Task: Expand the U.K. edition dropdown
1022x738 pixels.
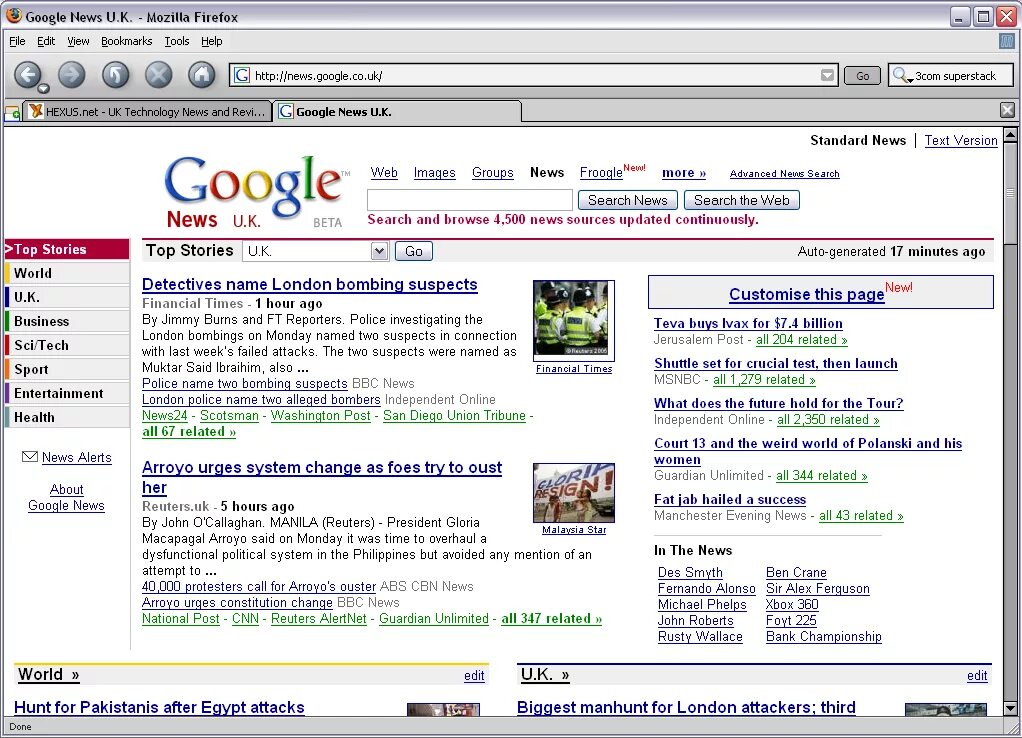Action: [x=379, y=251]
